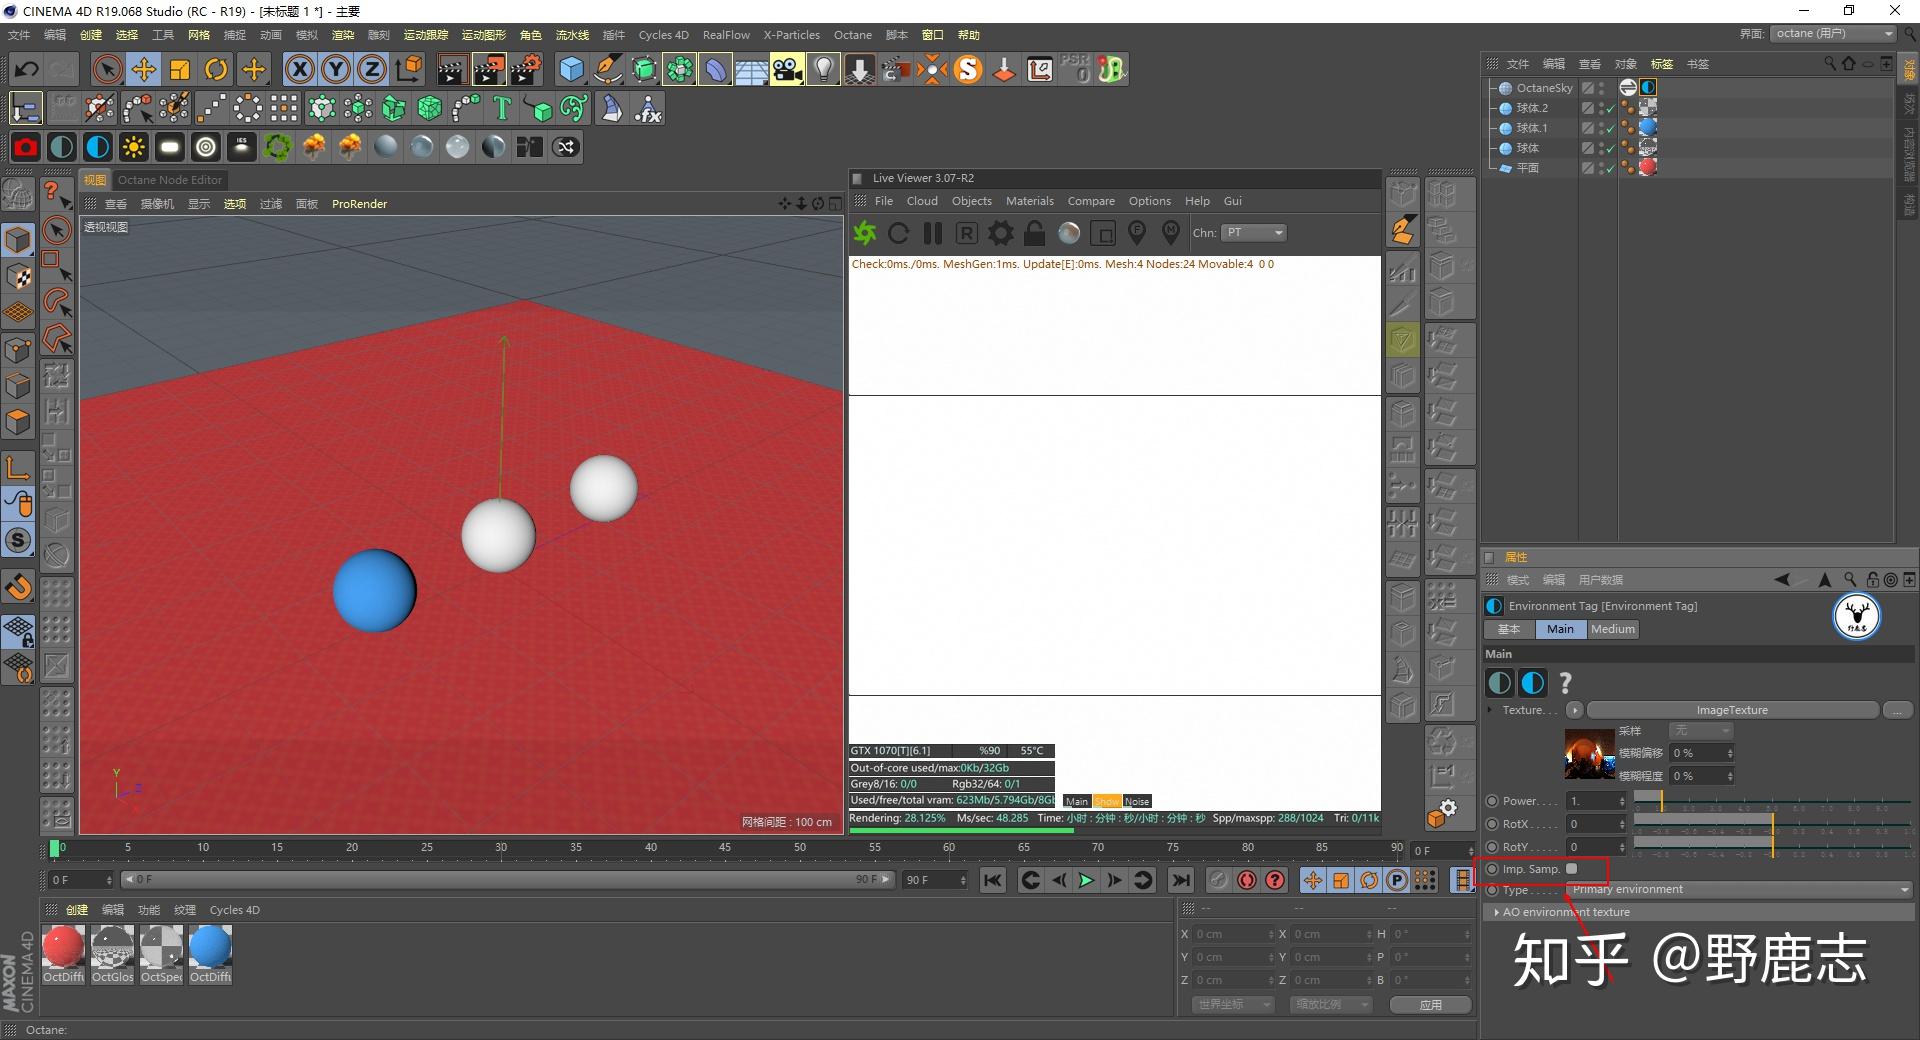Select the blue OctDiffuse material thumbnail

pyautogui.click(x=210, y=948)
